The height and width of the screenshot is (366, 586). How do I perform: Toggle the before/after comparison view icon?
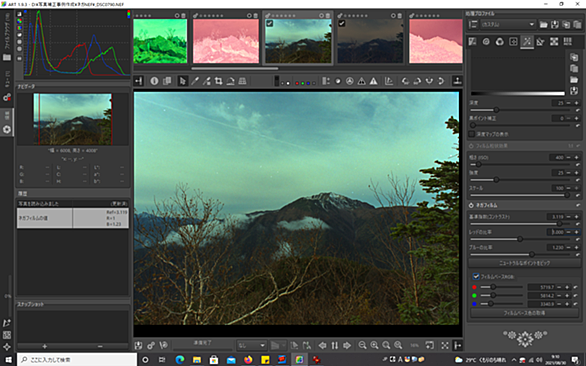coord(167,81)
